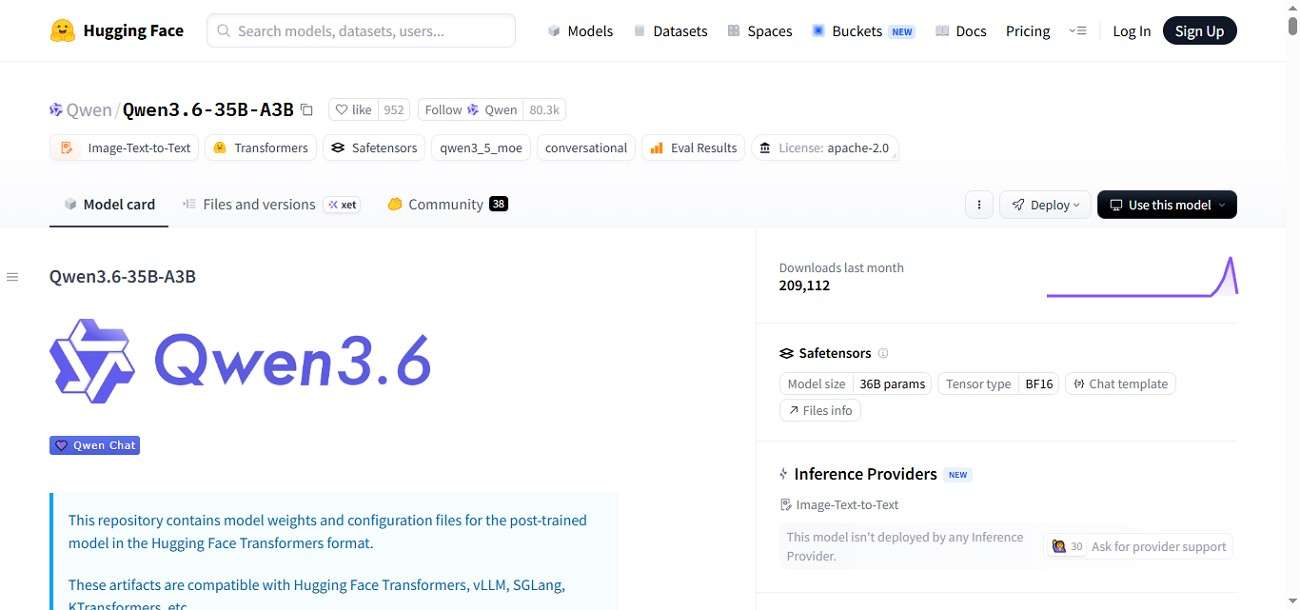The height and width of the screenshot is (610, 1300).
Task: Open the Spaces navigation link
Action: [759, 31]
